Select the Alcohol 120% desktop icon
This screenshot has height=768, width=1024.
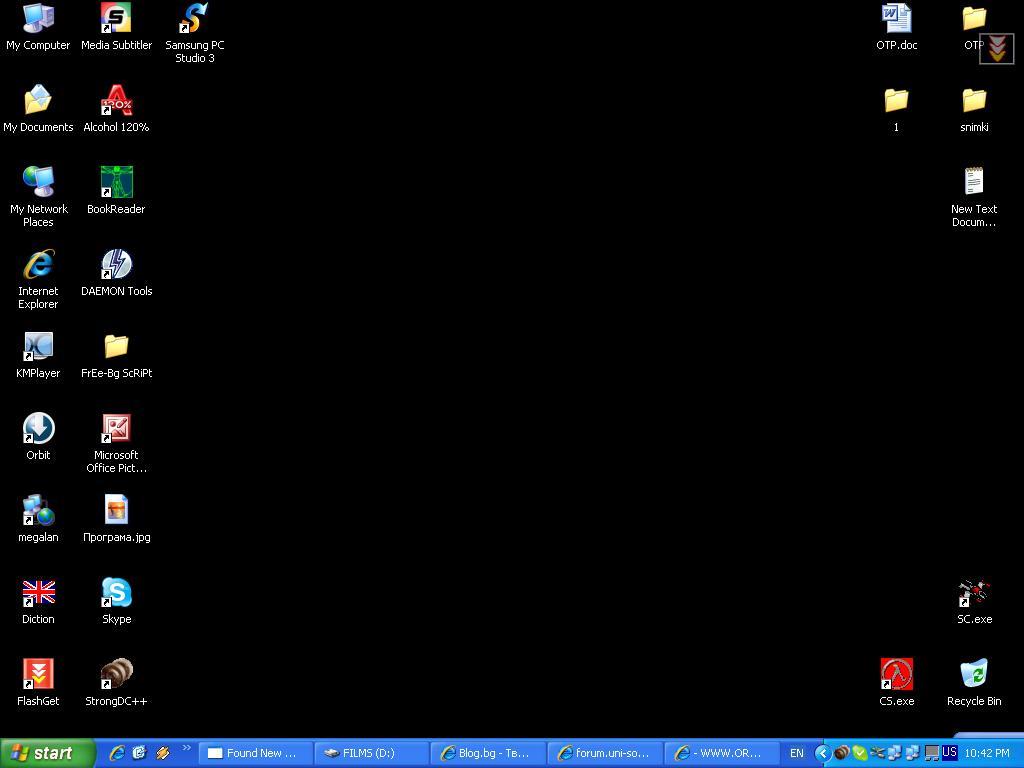[x=116, y=100]
